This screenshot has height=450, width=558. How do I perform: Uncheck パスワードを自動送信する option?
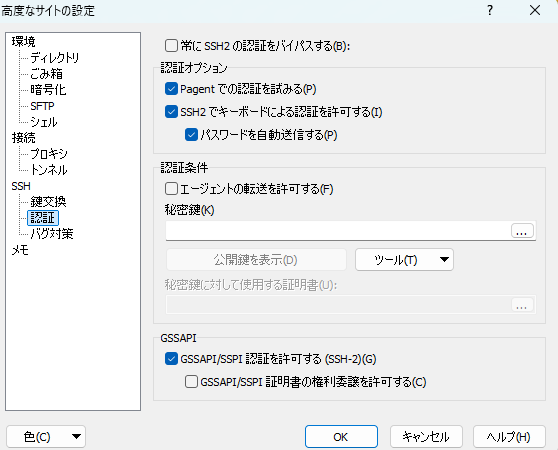pyautogui.click(x=191, y=135)
